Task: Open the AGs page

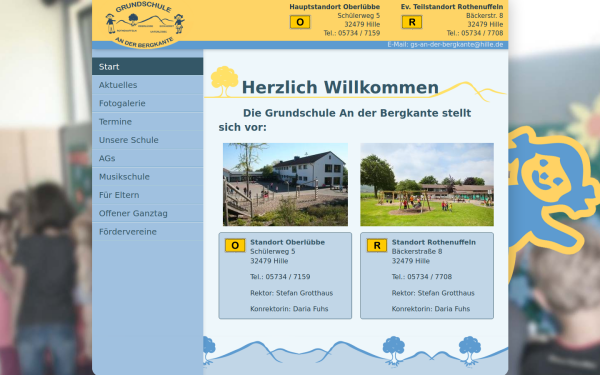Action: point(147,158)
